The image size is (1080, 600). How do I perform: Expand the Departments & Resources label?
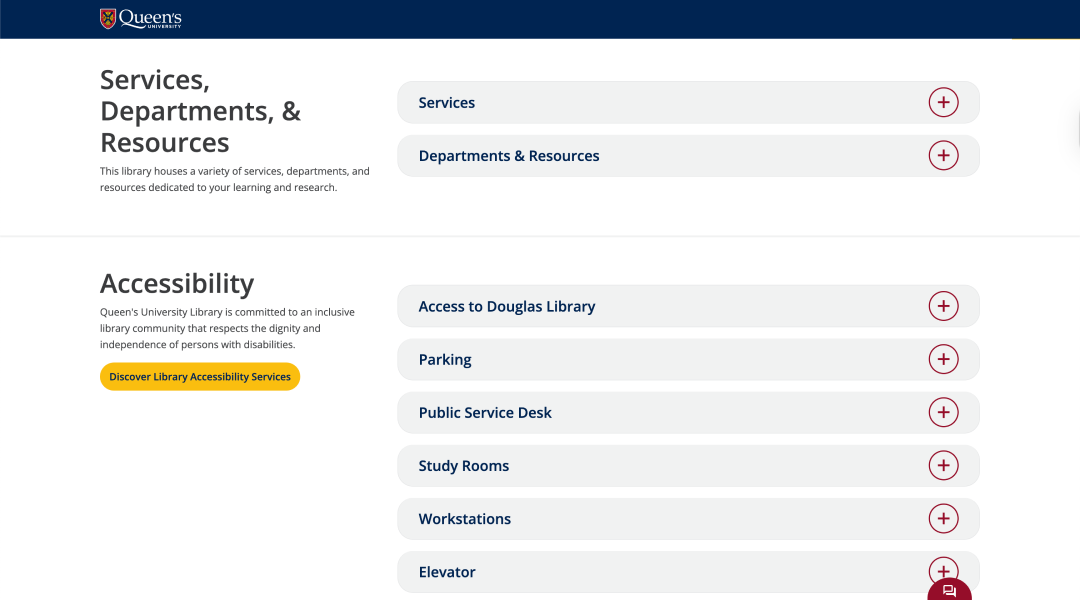tap(509, 156)
